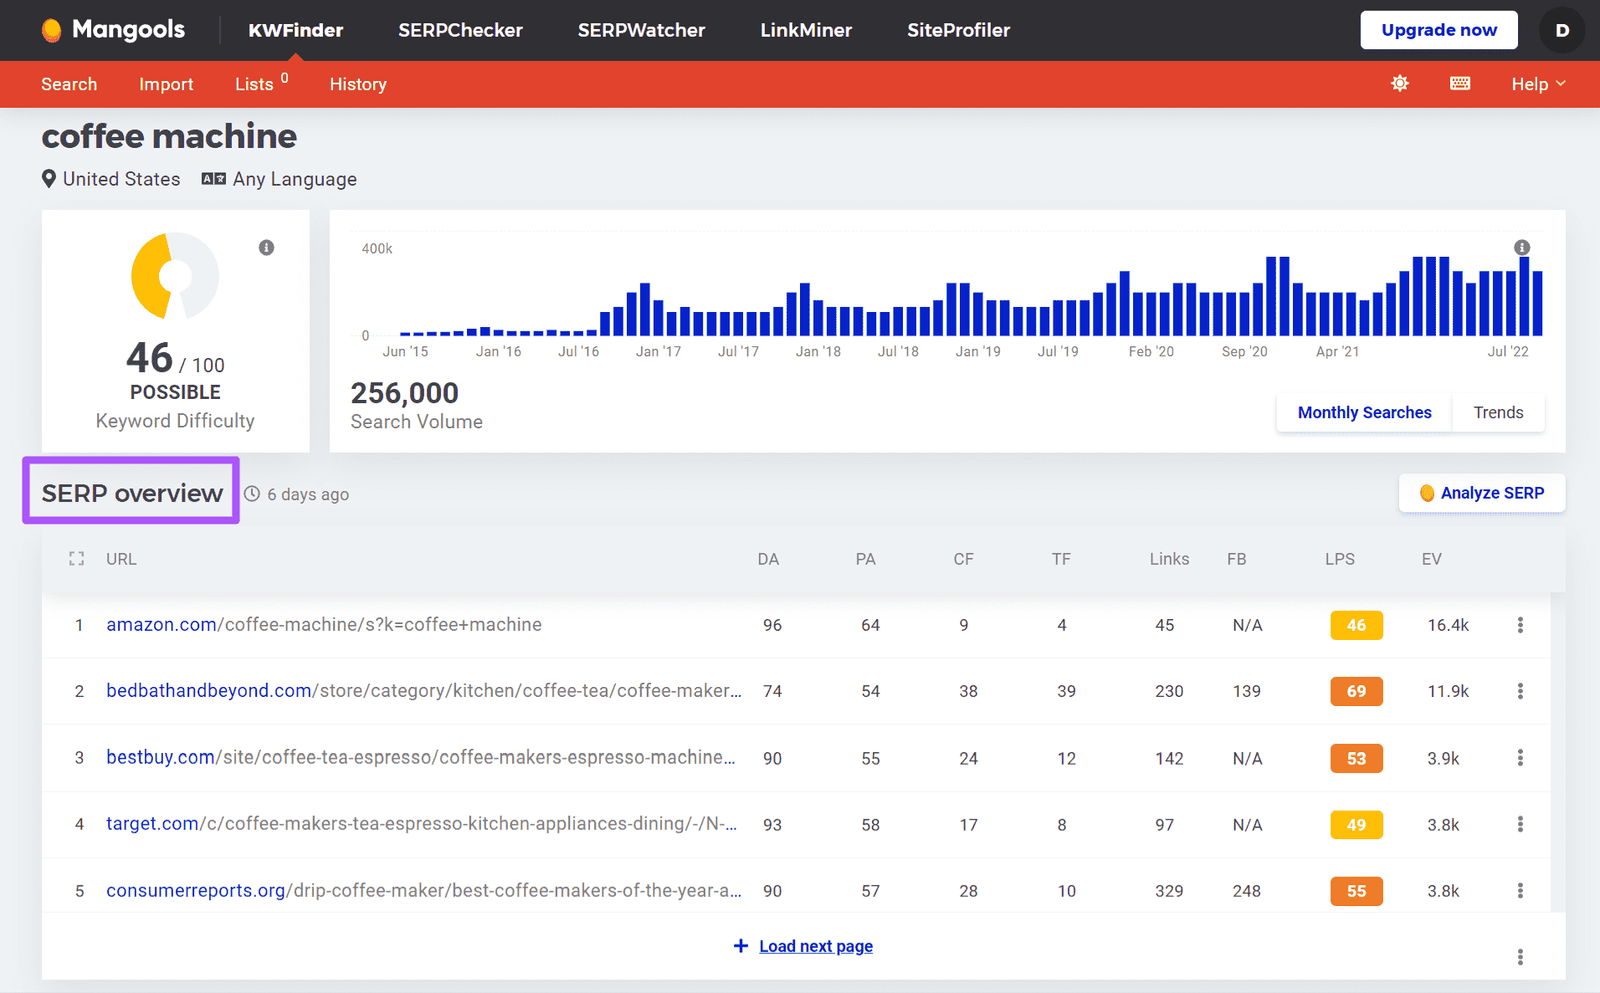Open user avatar D menu
1600x993 pixels.
tap(1562, 30)
